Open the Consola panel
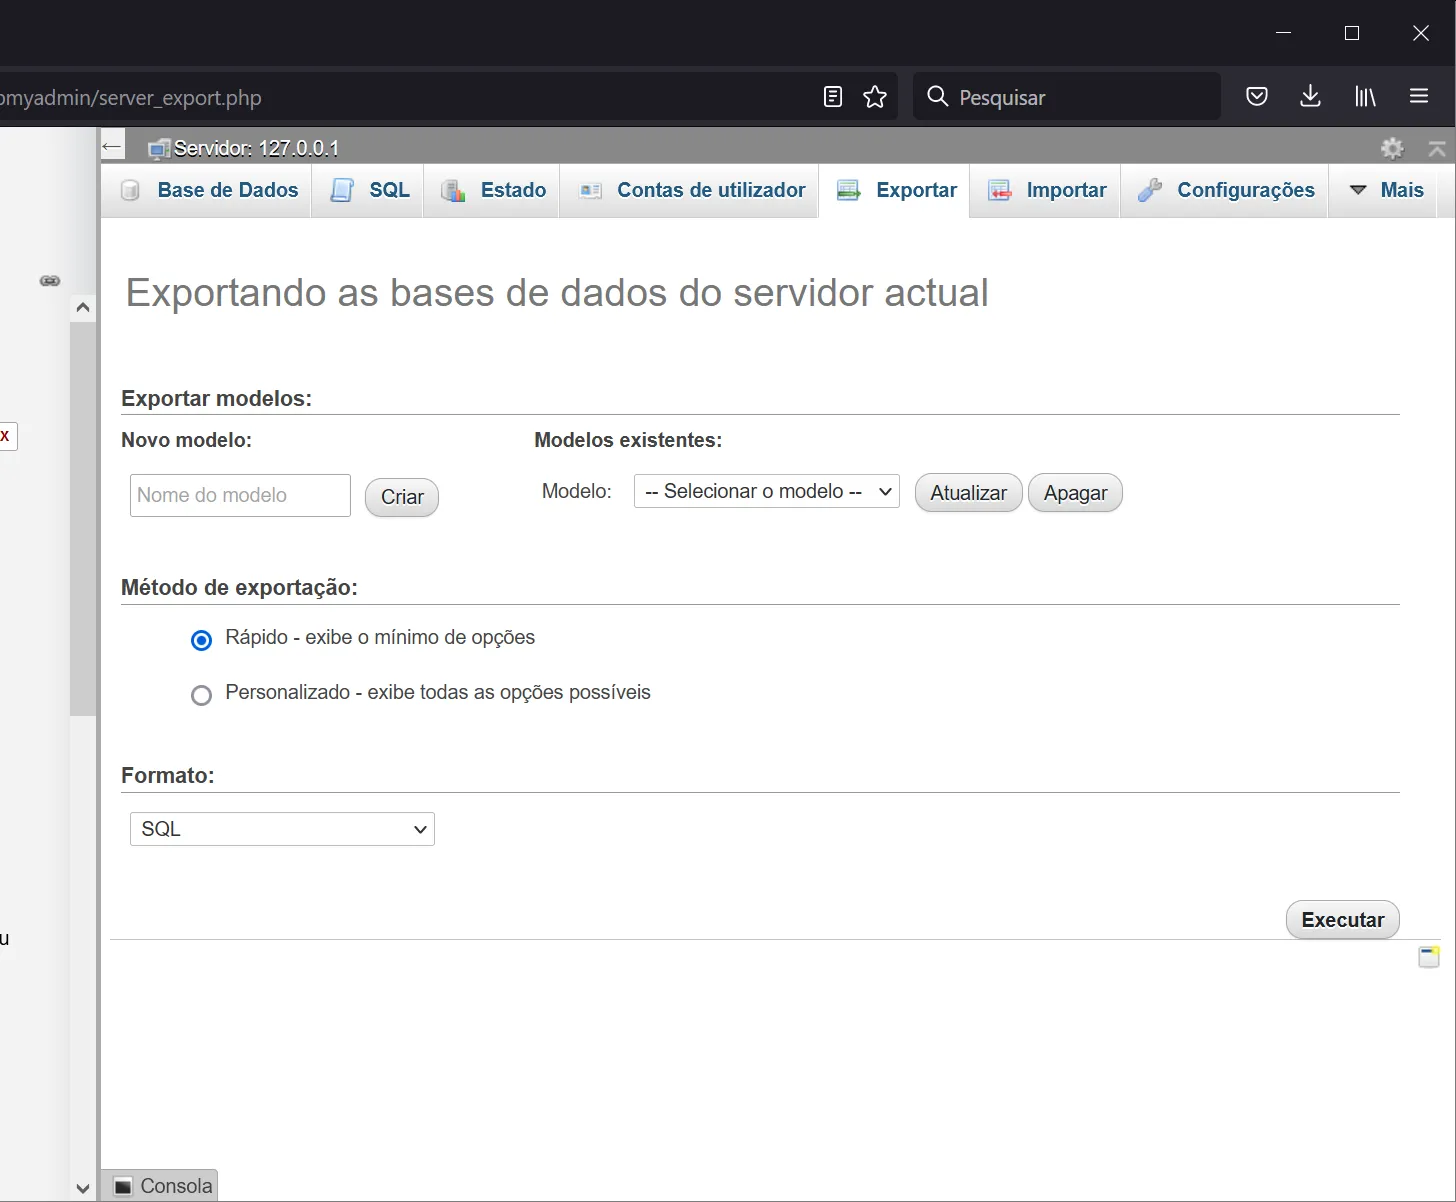 tap(159, 1186)
